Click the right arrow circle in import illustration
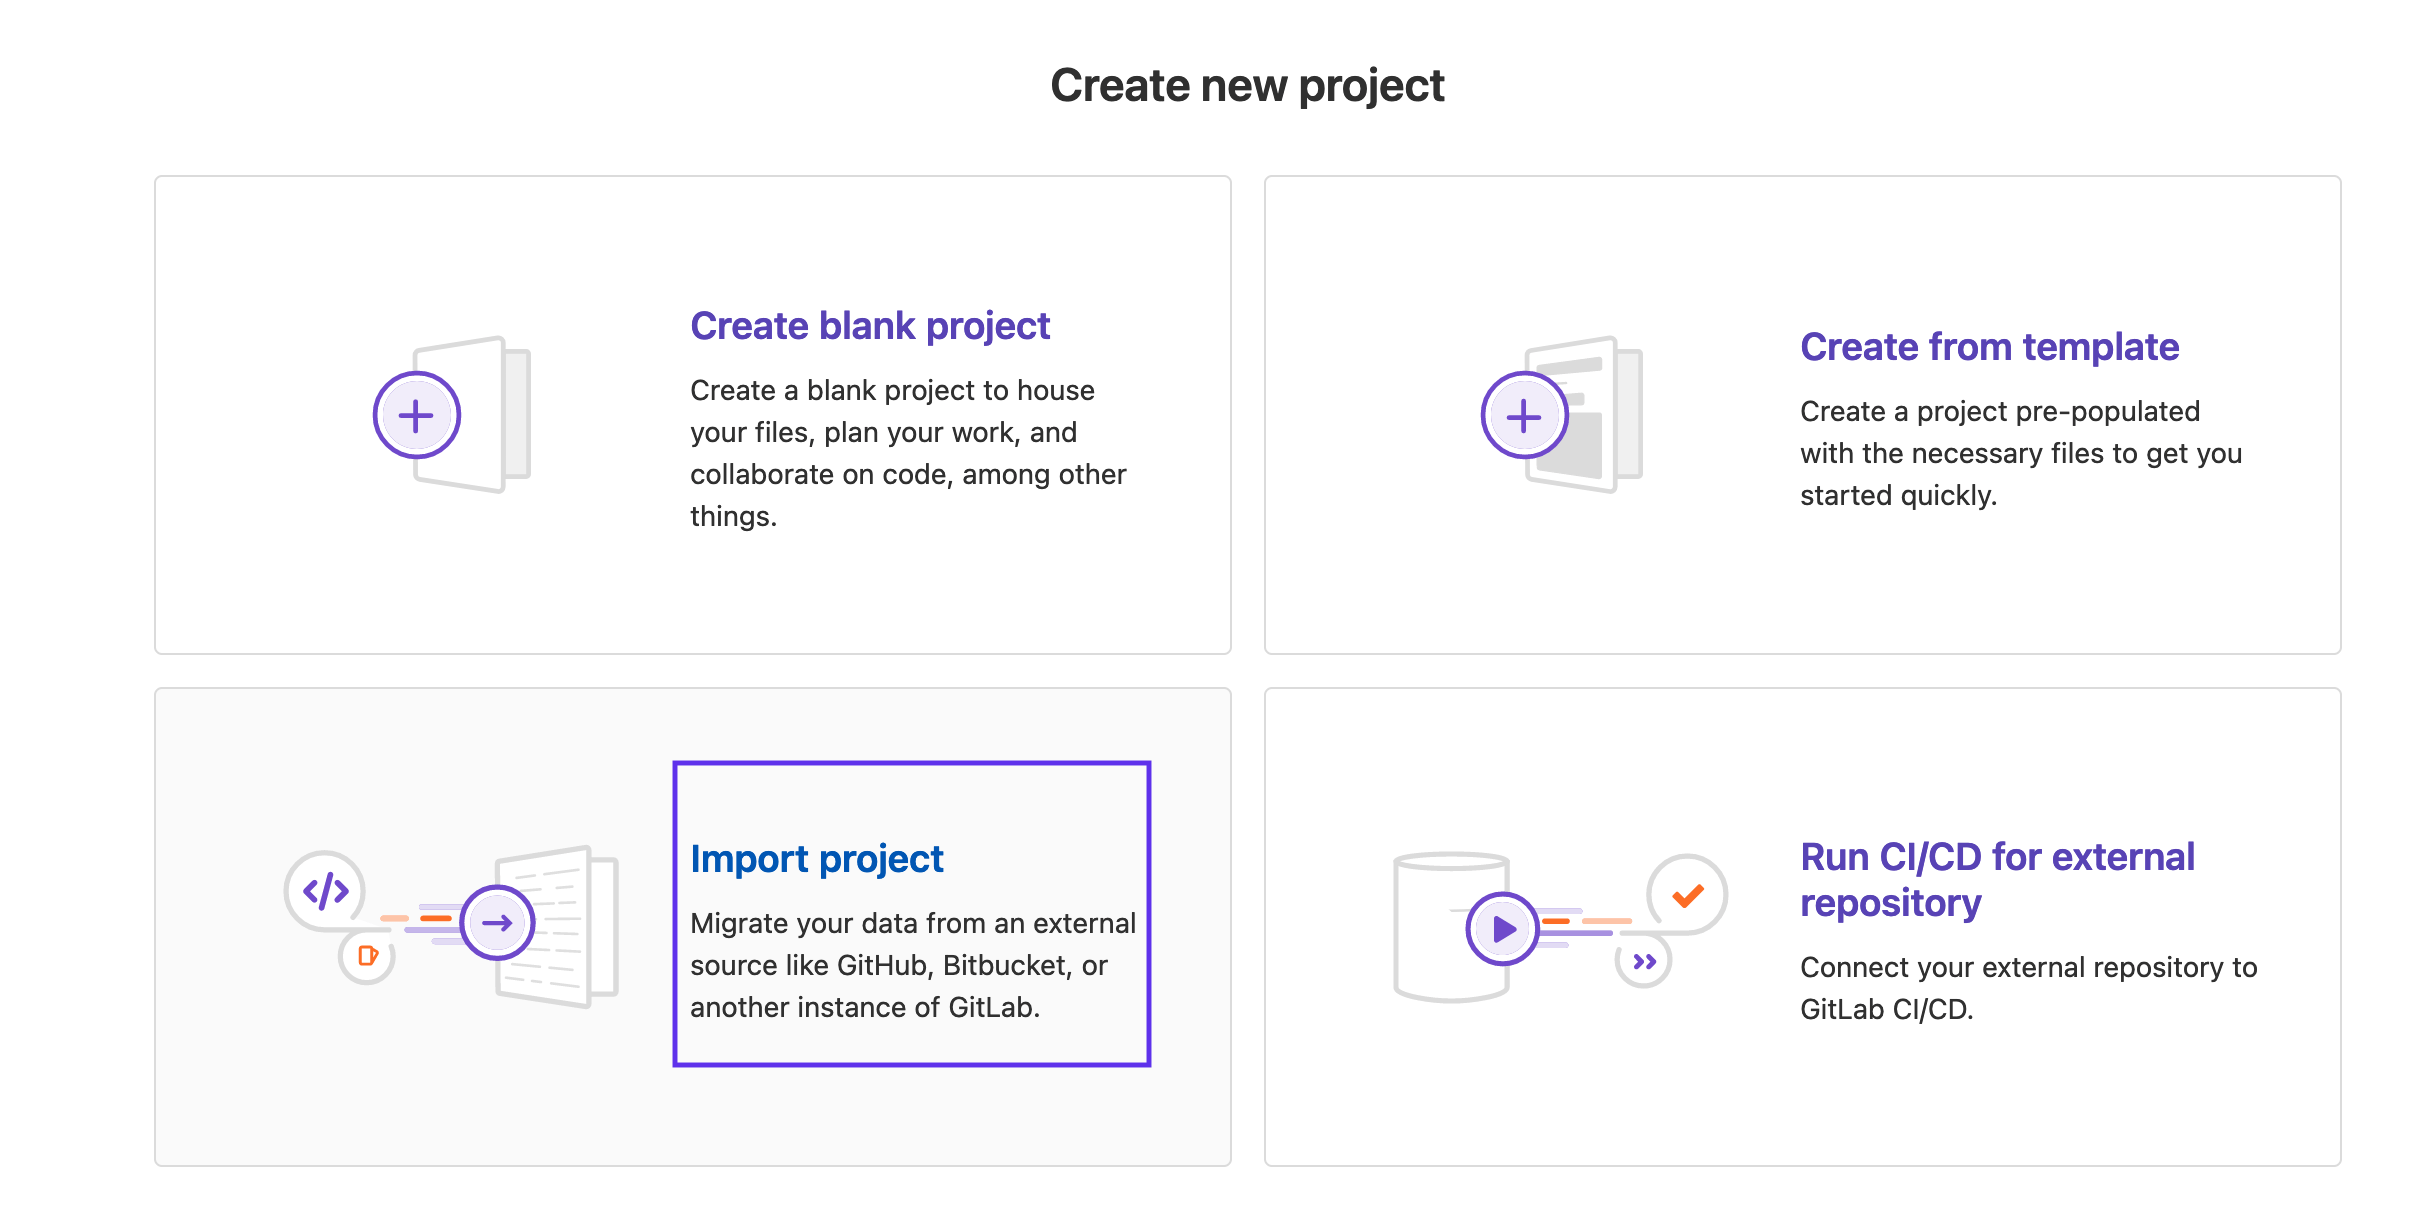 pyautogui.click(x=497, y=922)
